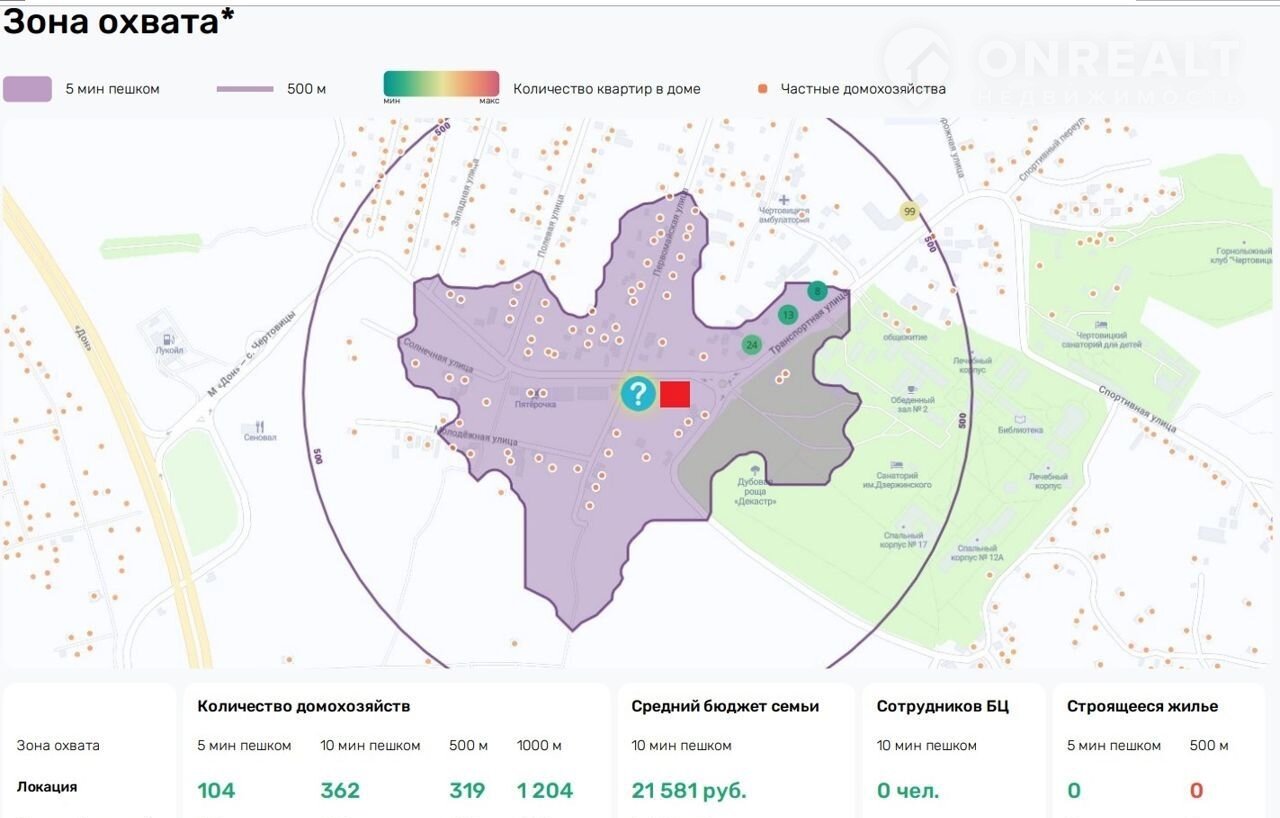This screenshot has width=1280, height=818.
Task: Click the blue question mark map marker
Action: click(638, 394)
